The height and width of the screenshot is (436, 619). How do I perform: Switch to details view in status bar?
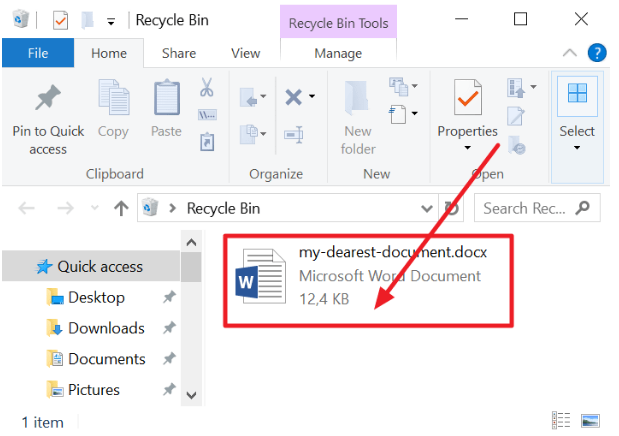(x=561, y=421)
